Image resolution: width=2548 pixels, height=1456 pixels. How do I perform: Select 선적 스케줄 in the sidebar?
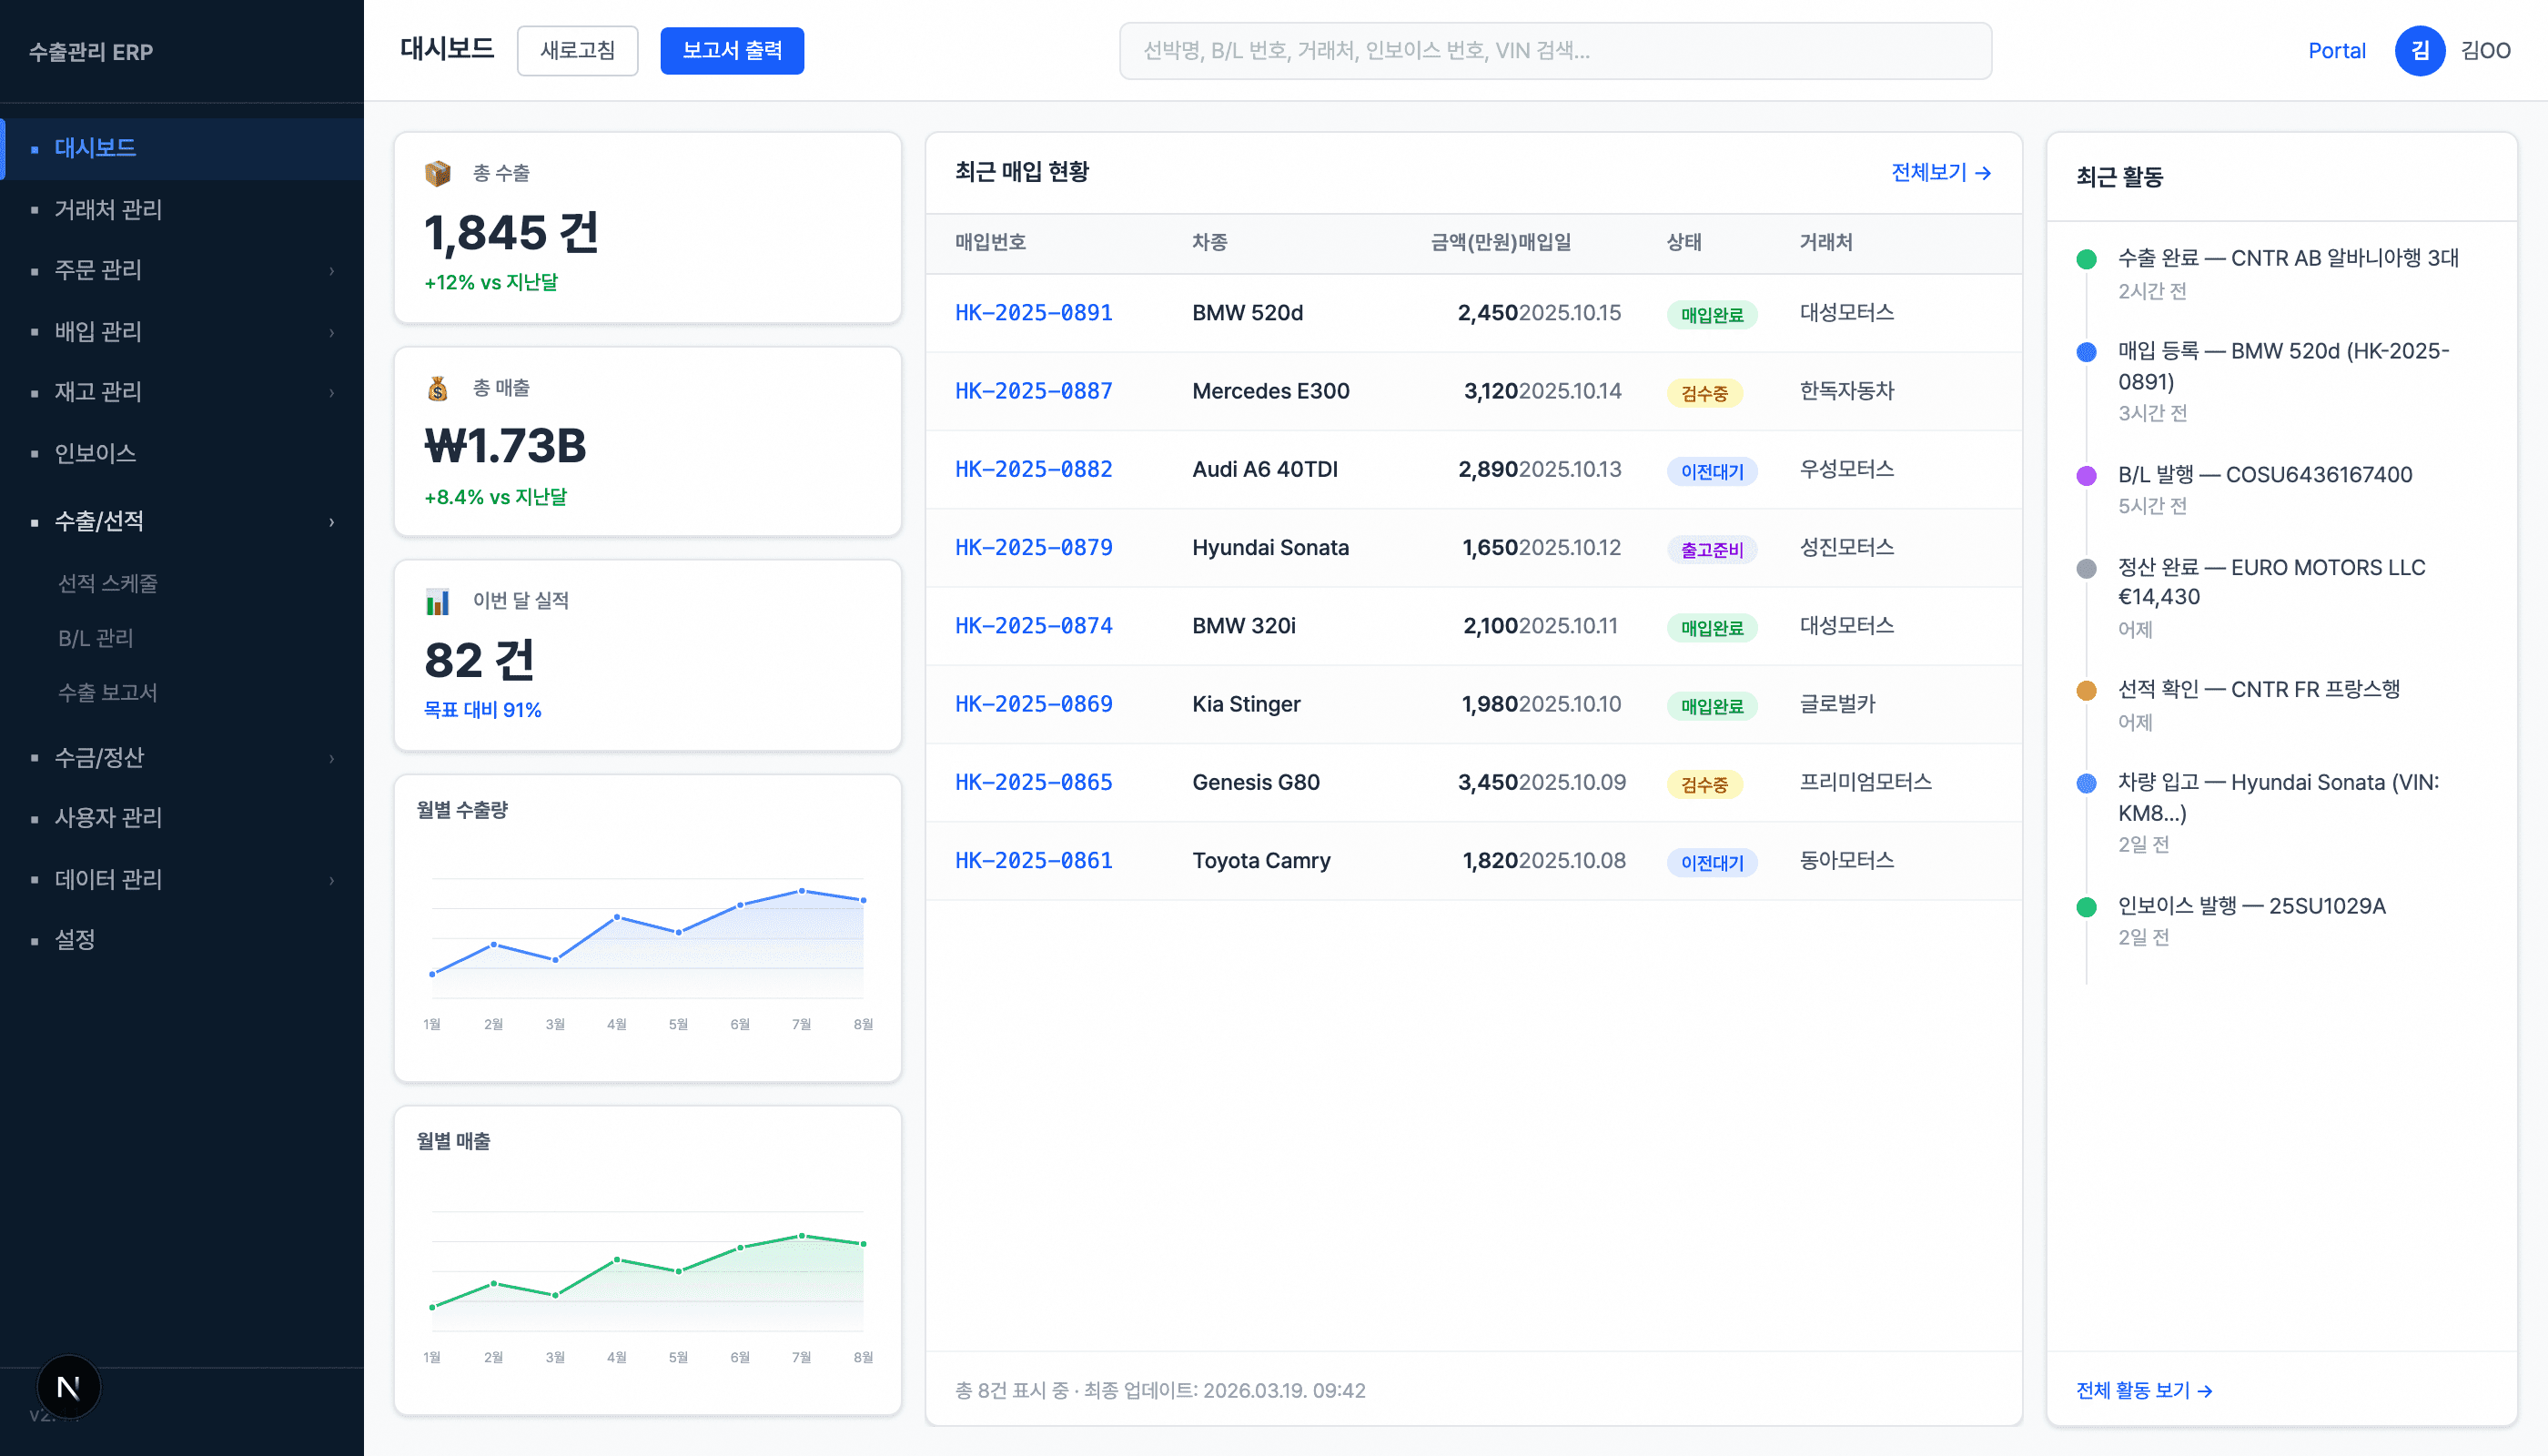[x=108, y=583]
